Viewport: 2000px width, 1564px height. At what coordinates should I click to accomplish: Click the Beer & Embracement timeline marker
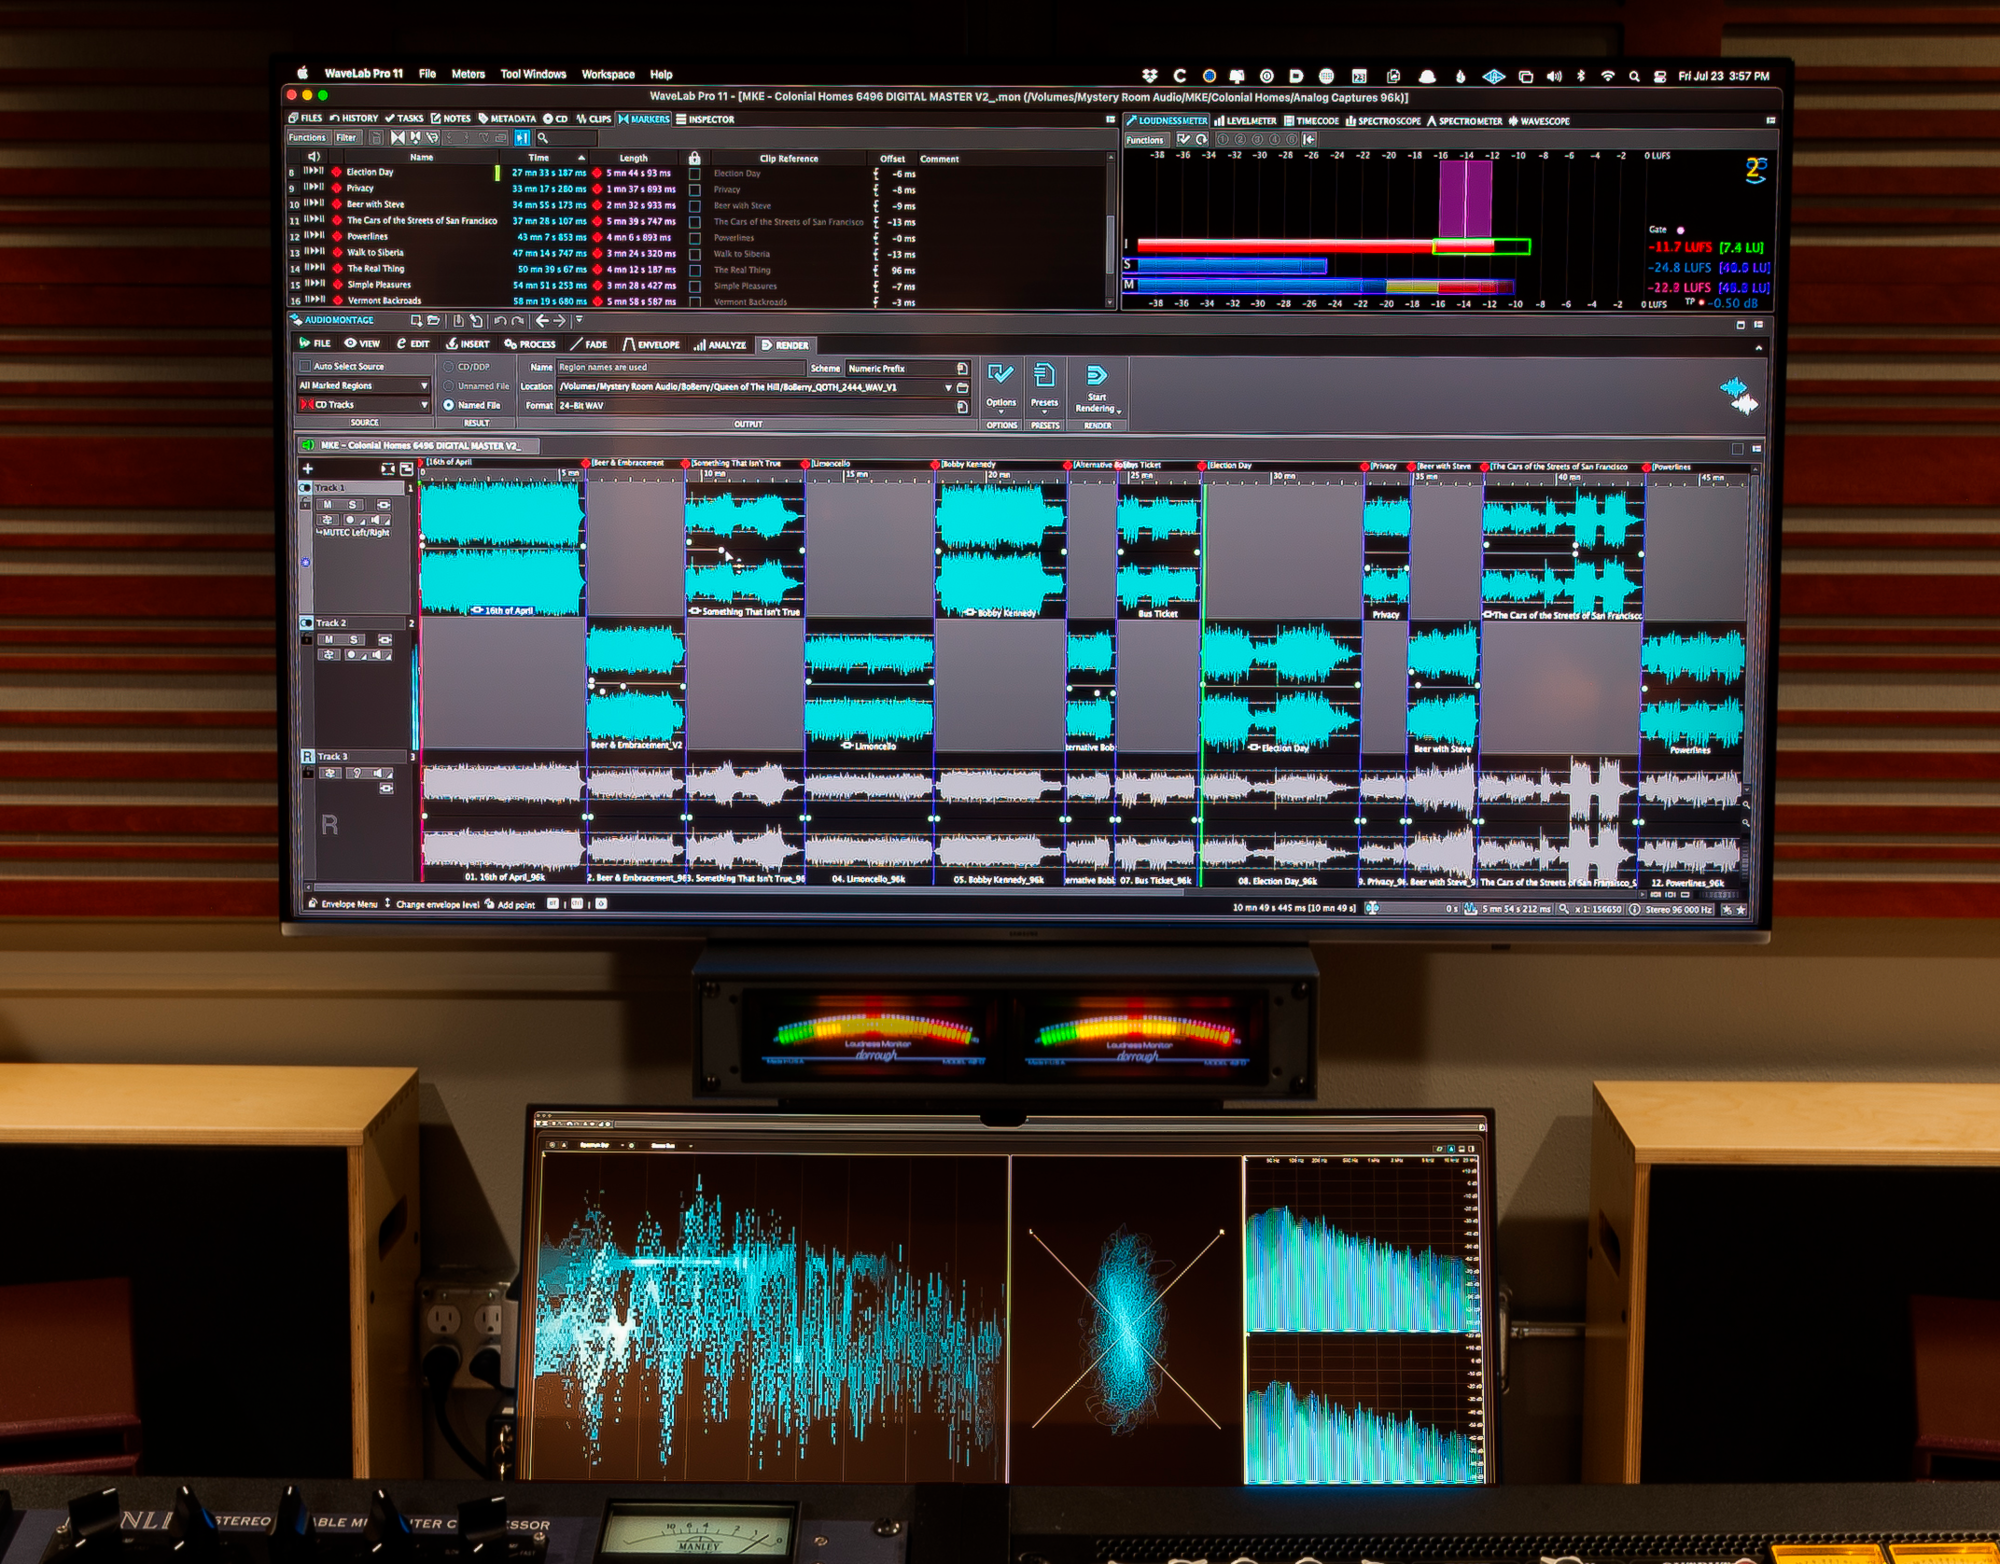[587, 464]
